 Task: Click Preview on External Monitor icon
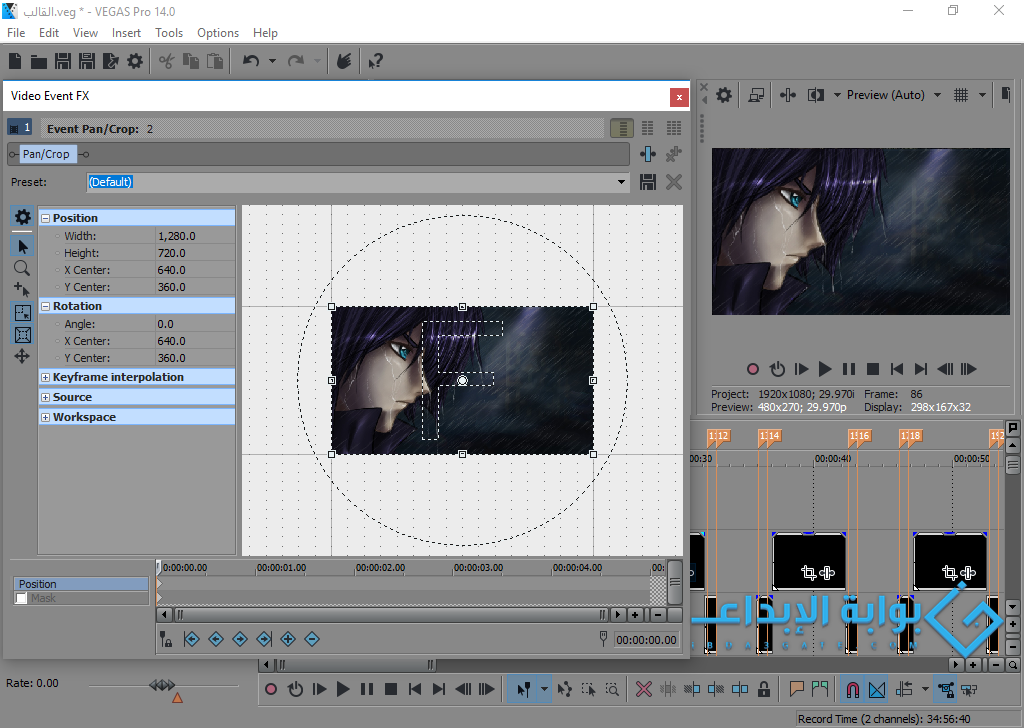pyautogui.click(x=756, y=95)
